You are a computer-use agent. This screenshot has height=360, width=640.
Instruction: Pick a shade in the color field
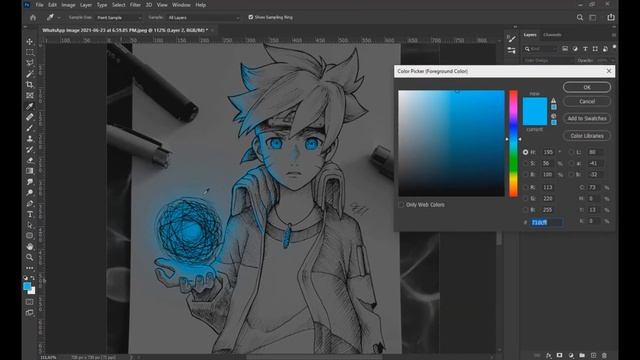451,143
